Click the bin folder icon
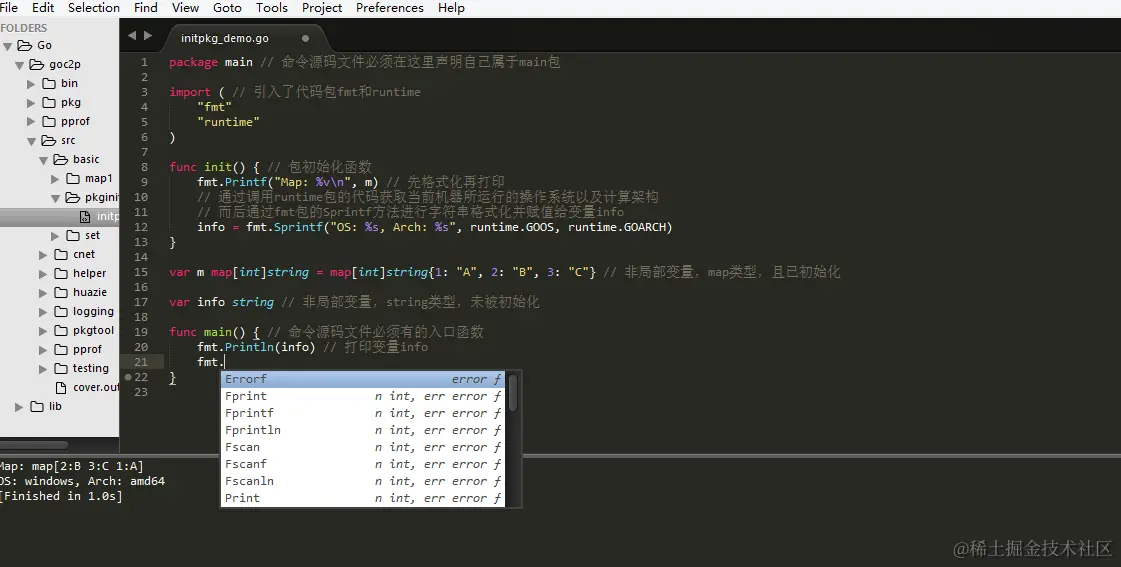 coord(49,84)
